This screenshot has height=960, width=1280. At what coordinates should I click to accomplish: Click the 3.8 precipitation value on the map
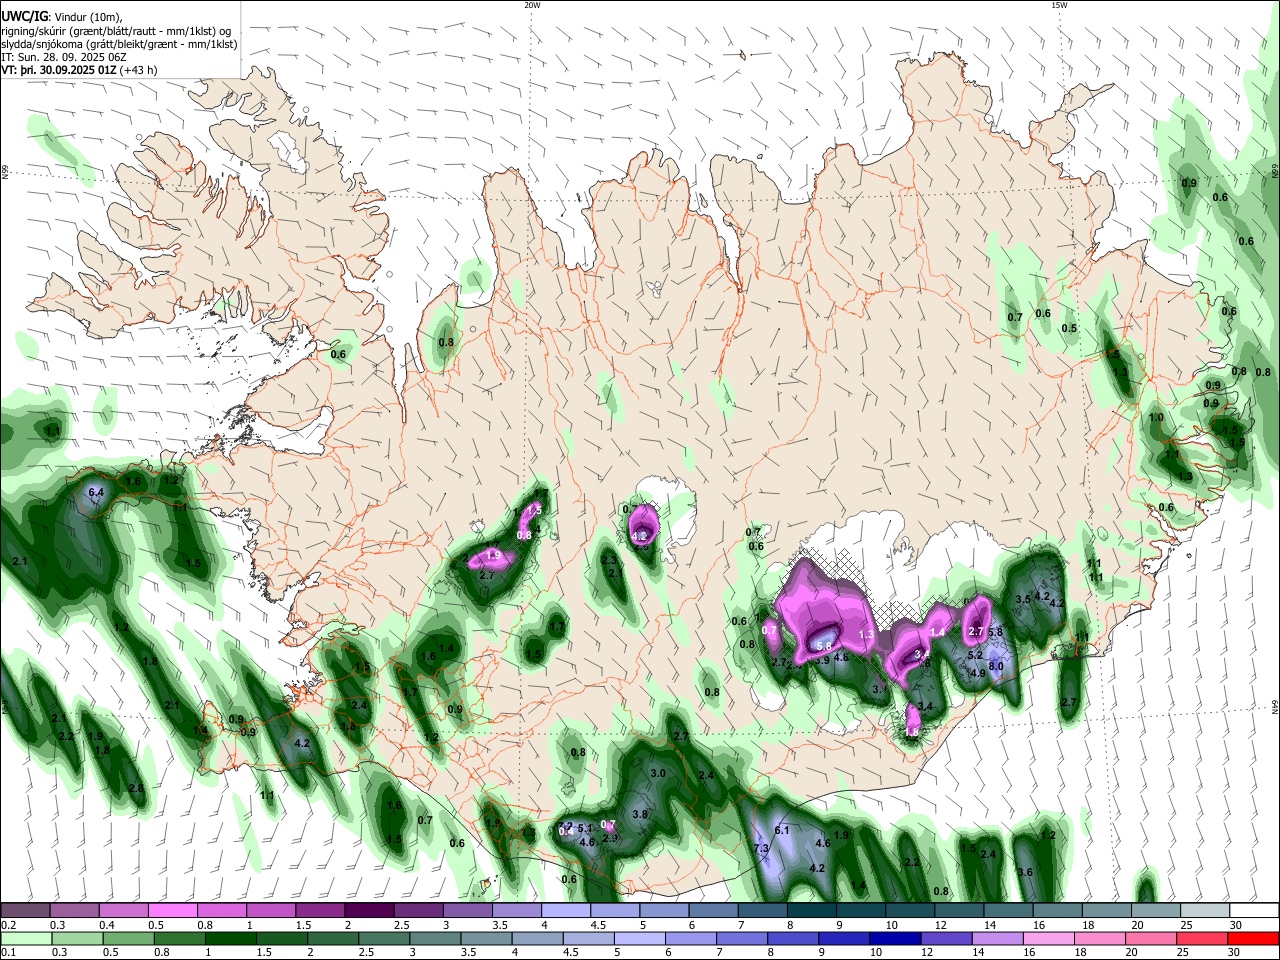pyautogui.click(x=641, y=815)
